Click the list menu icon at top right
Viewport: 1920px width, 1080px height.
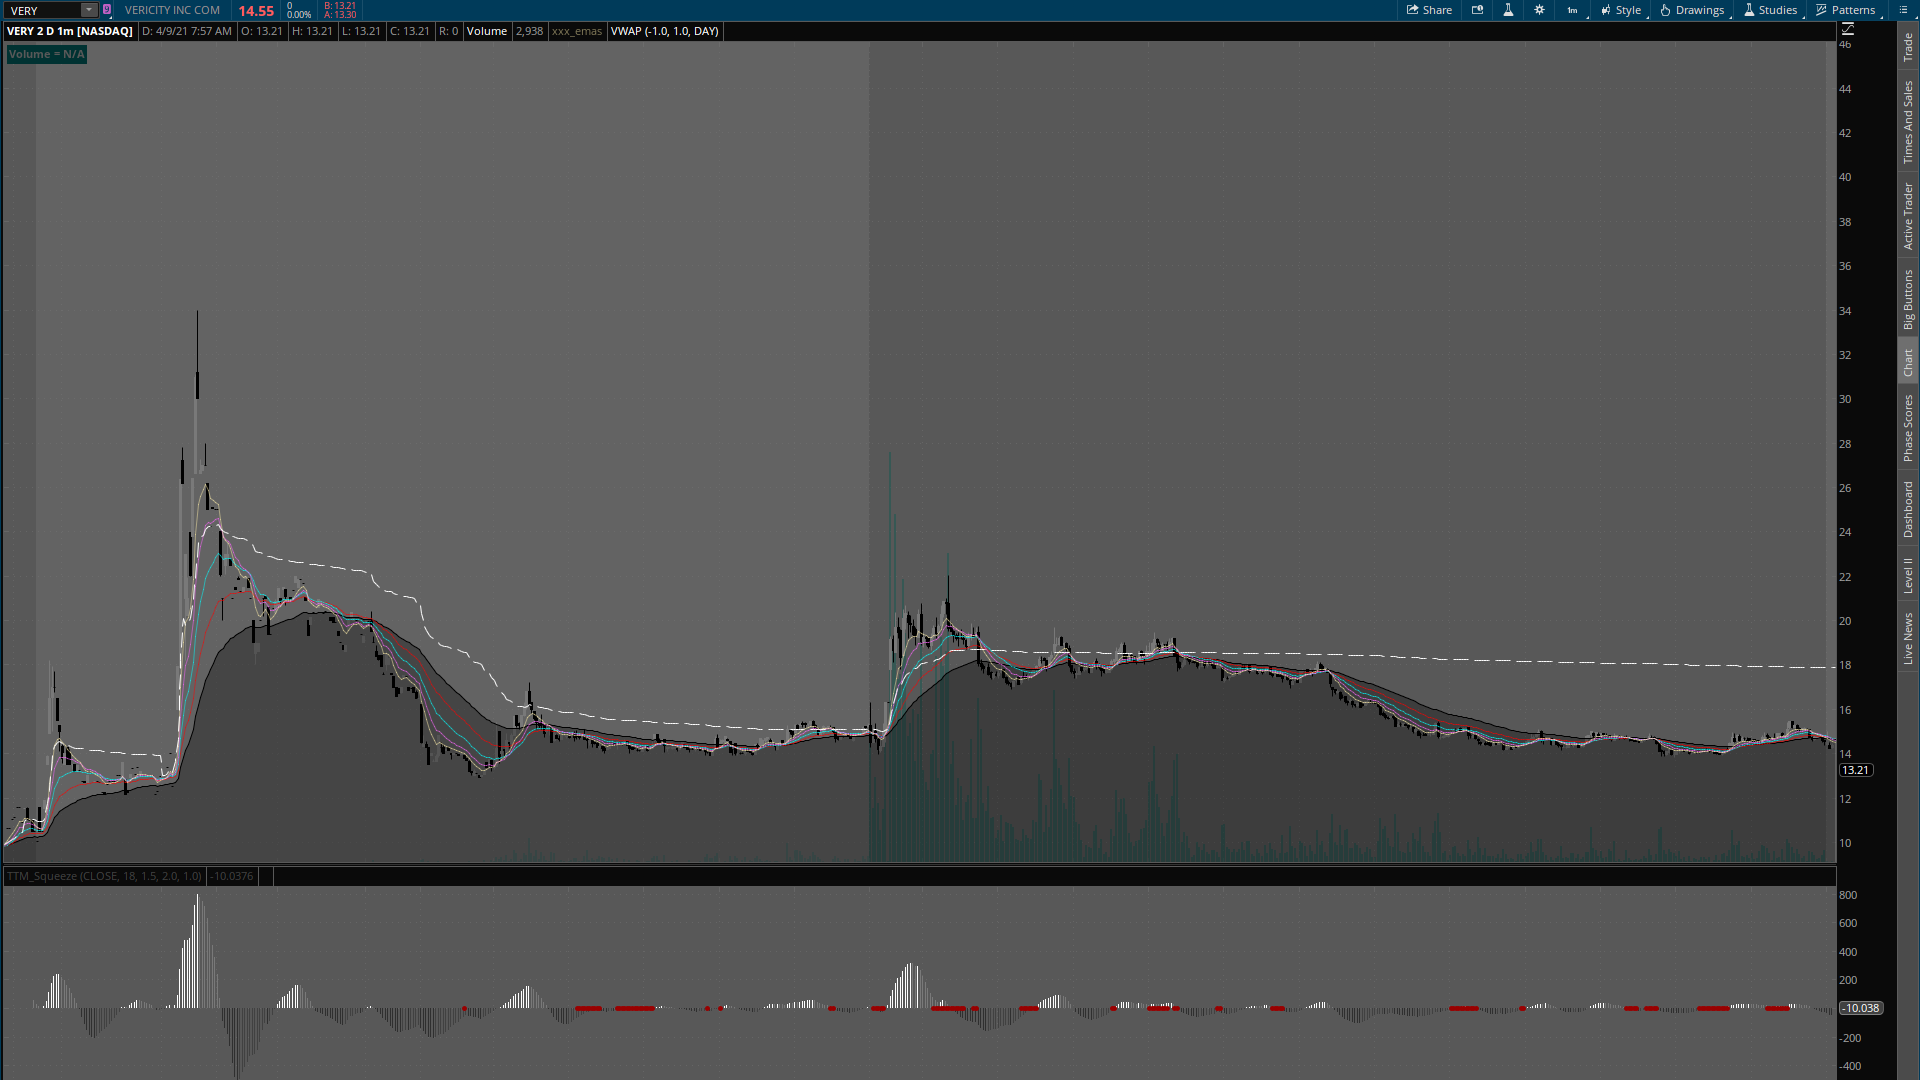pos(1903,10)
